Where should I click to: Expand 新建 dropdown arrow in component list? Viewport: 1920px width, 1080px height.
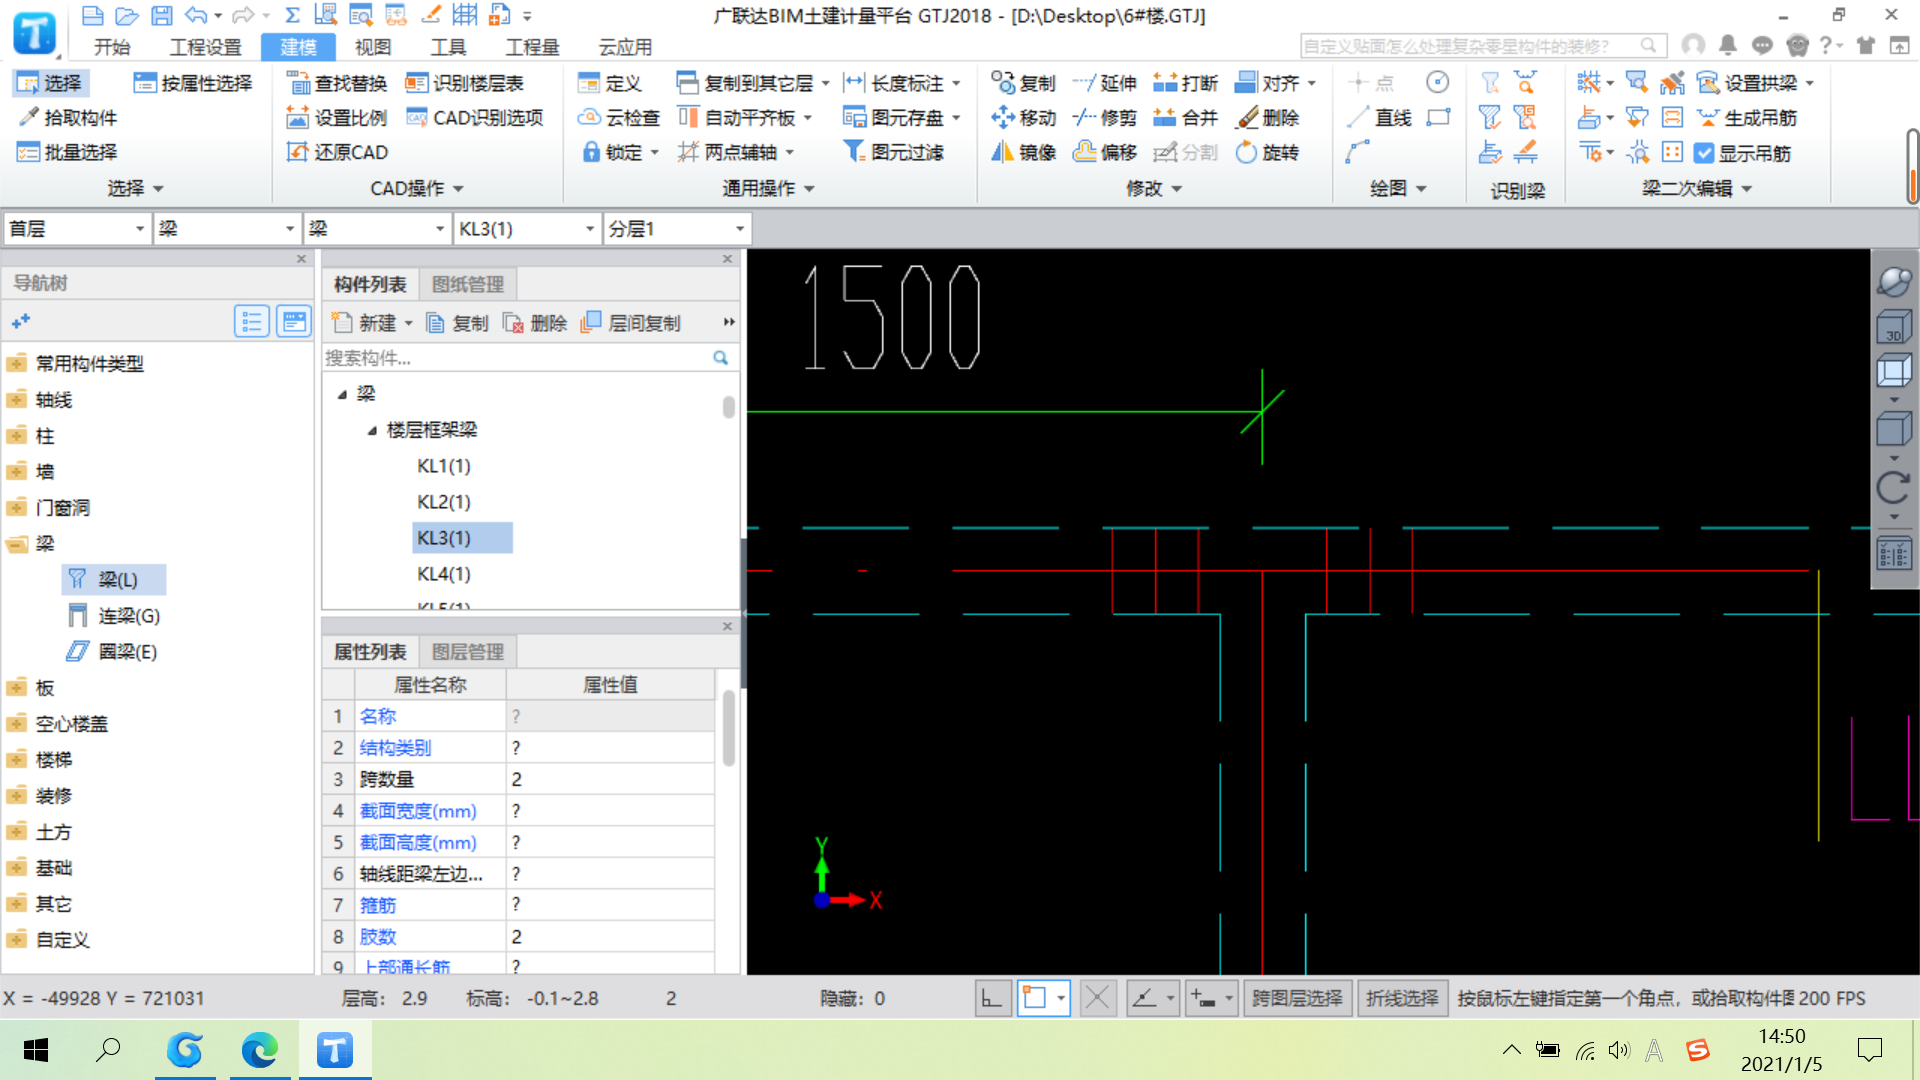[x=409, y=323]
